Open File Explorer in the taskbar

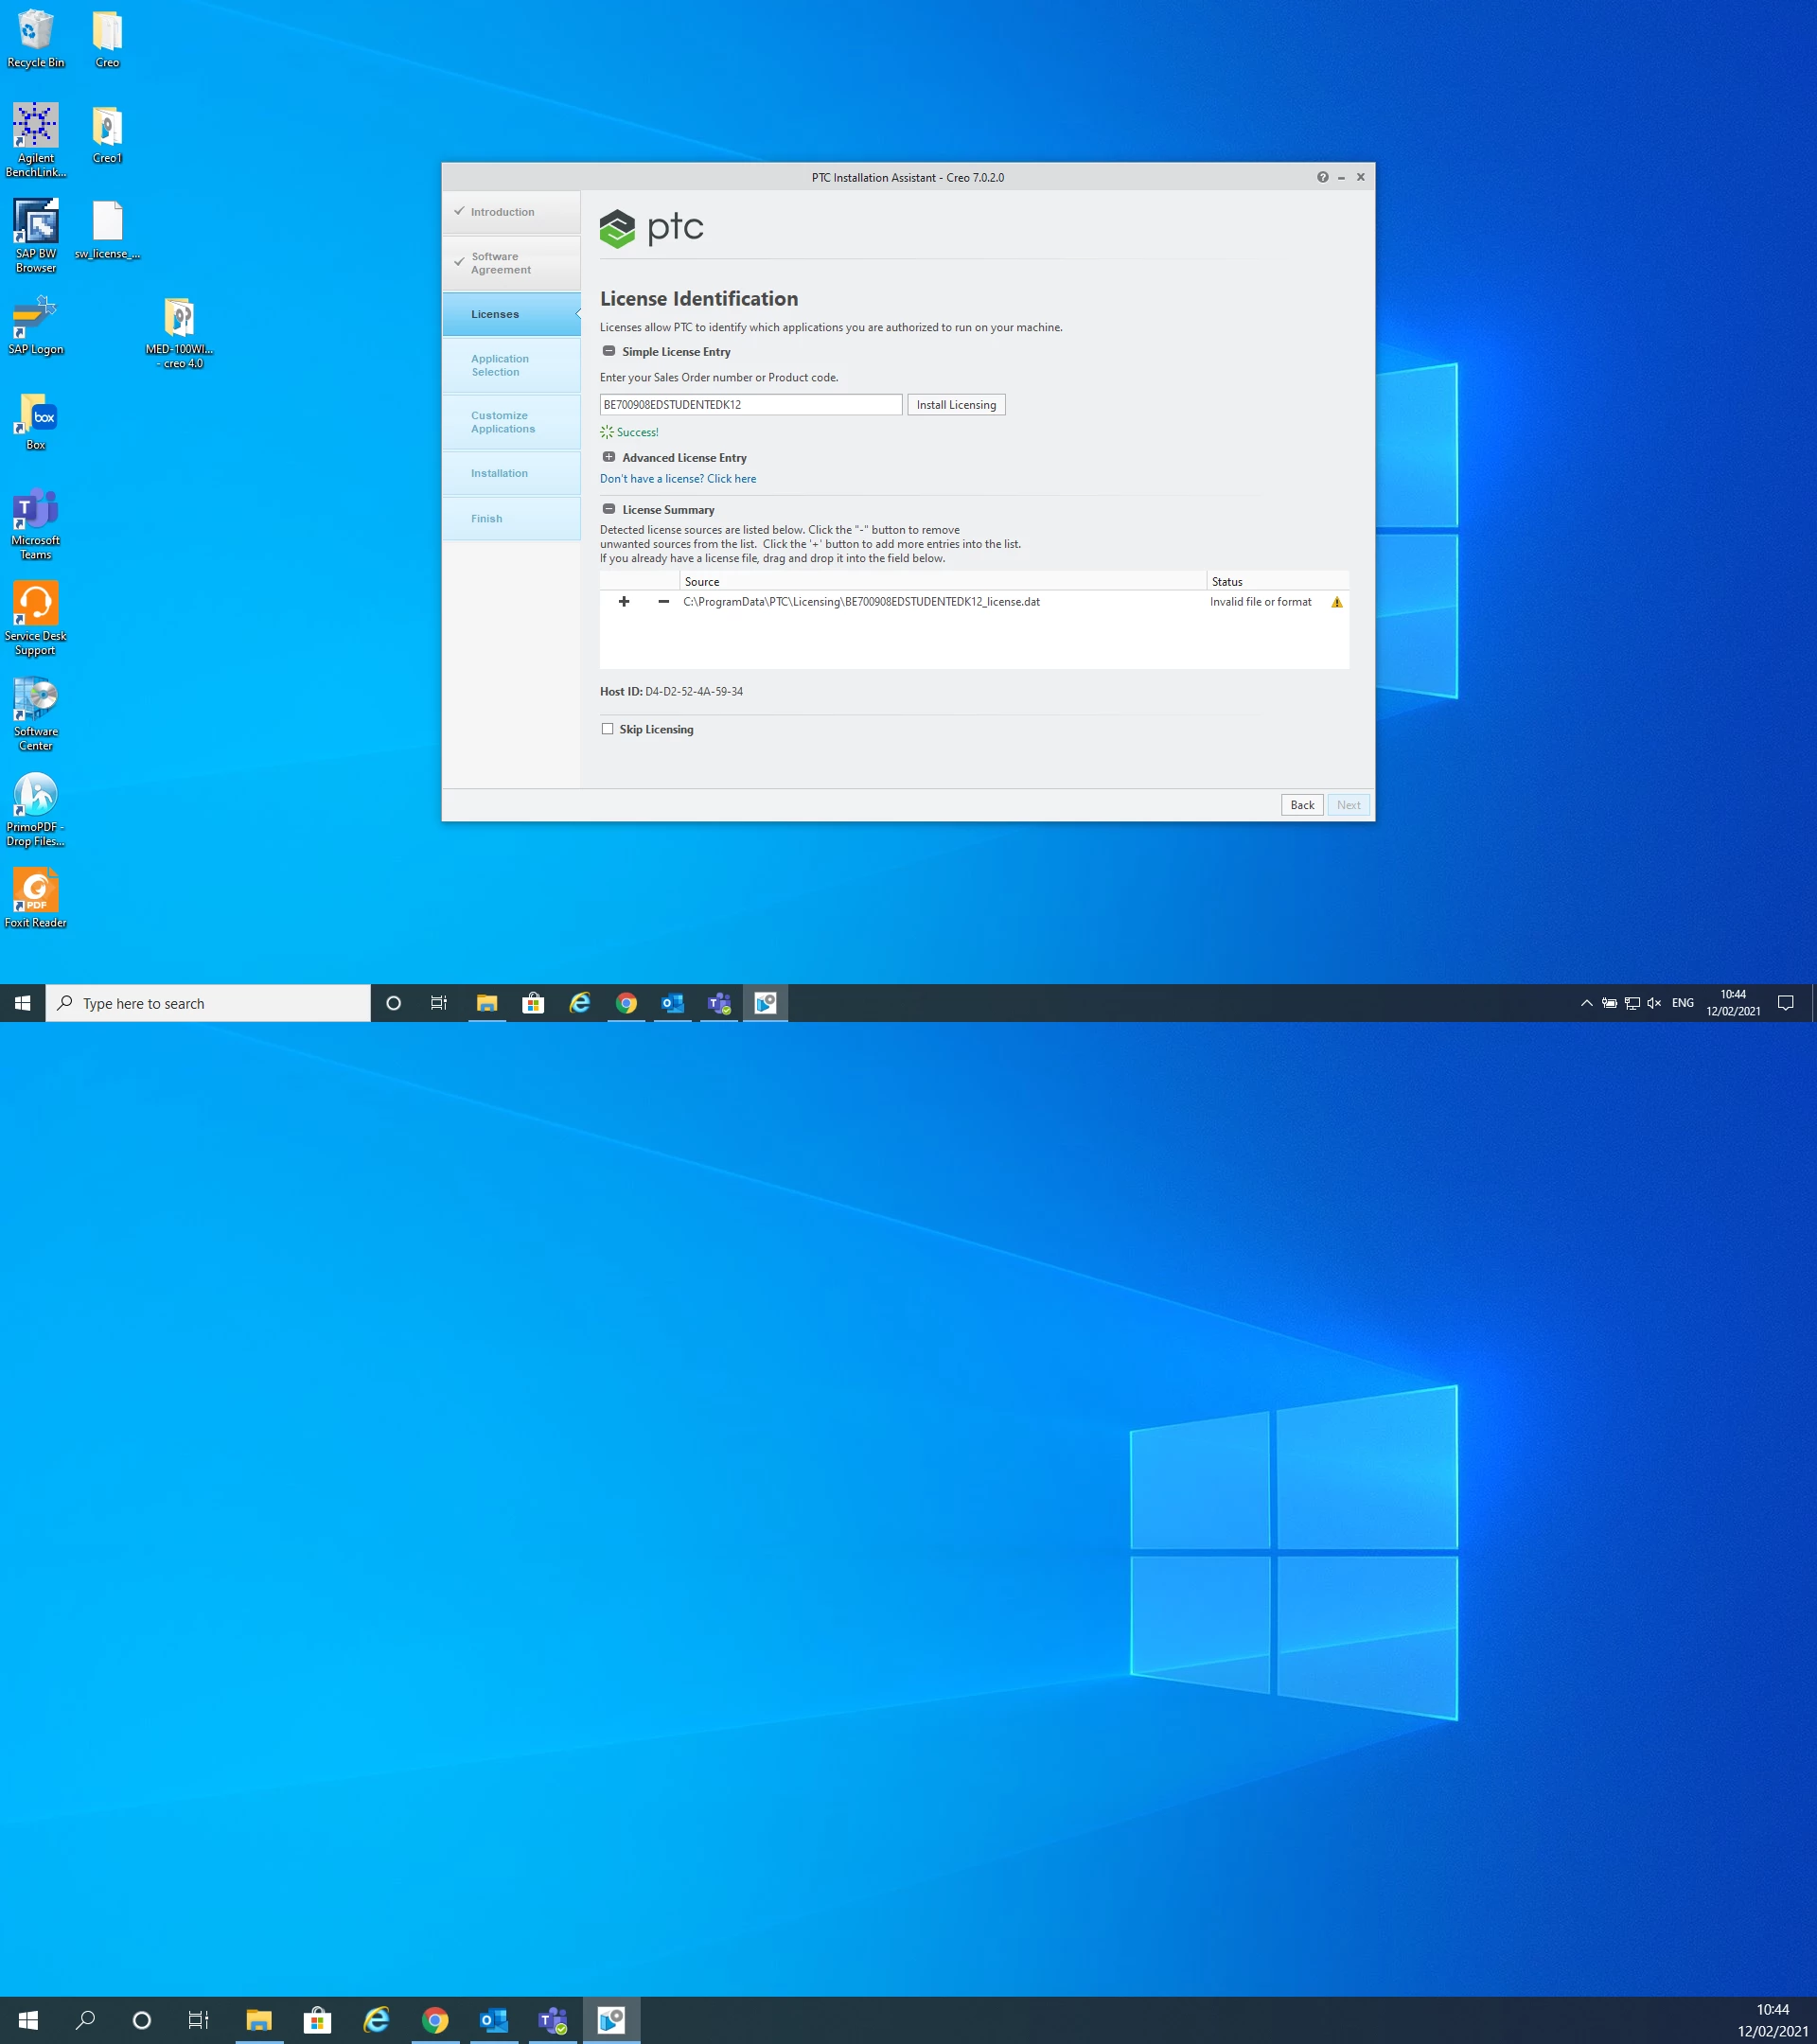tap(487, 1003)
